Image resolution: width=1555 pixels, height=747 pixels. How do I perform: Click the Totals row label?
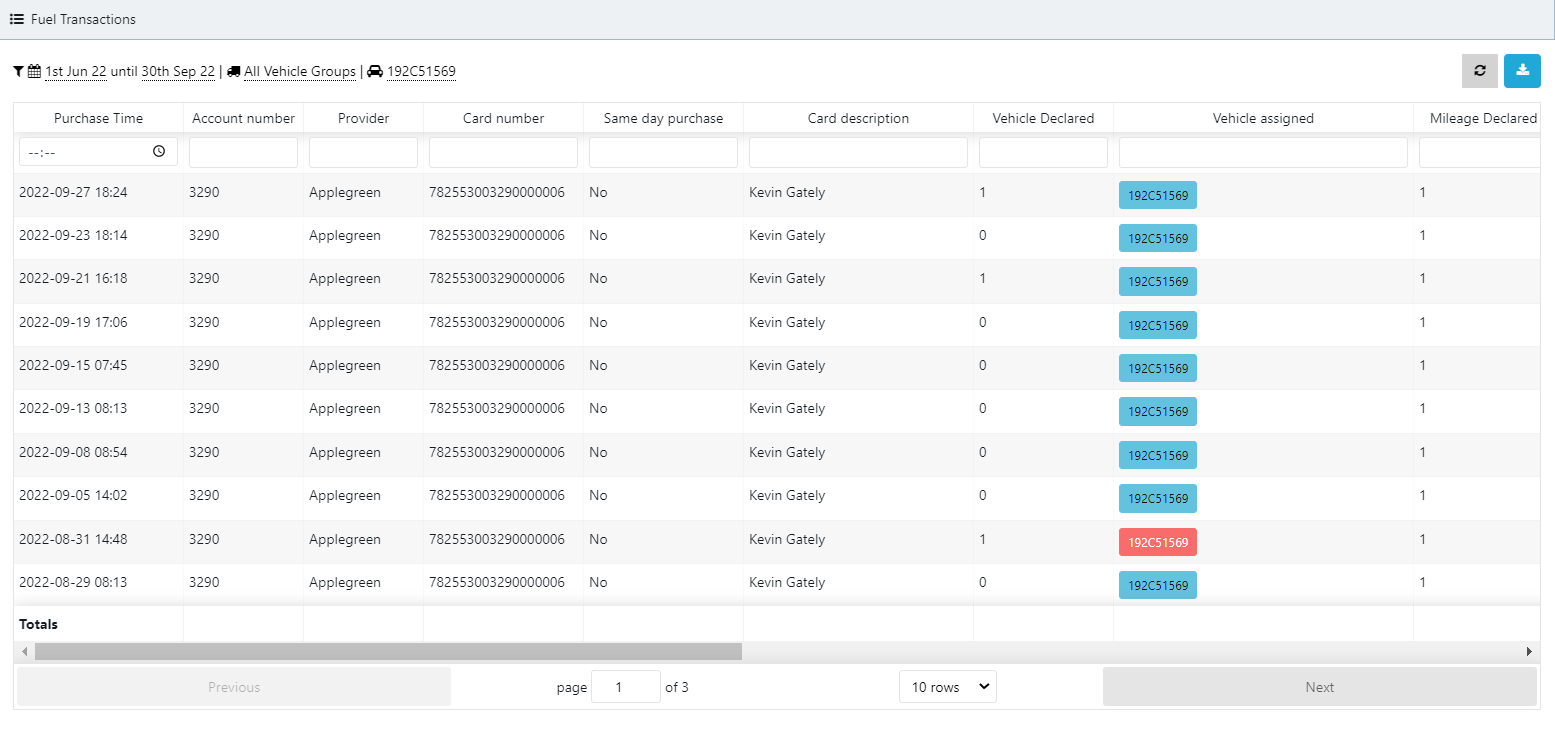(x=38, y=624)
